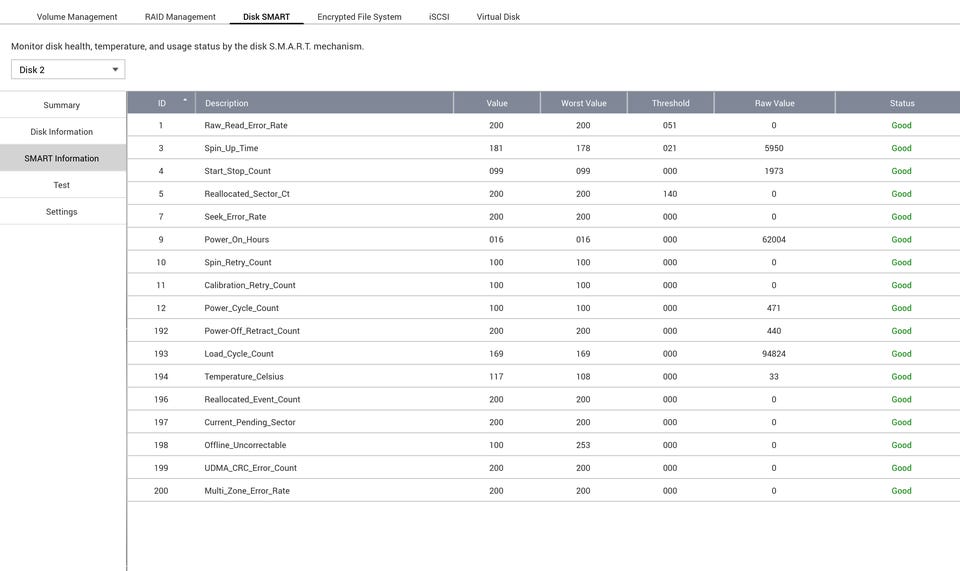
Task: Open the Summary sidebar section
Action: click(62, 105)
